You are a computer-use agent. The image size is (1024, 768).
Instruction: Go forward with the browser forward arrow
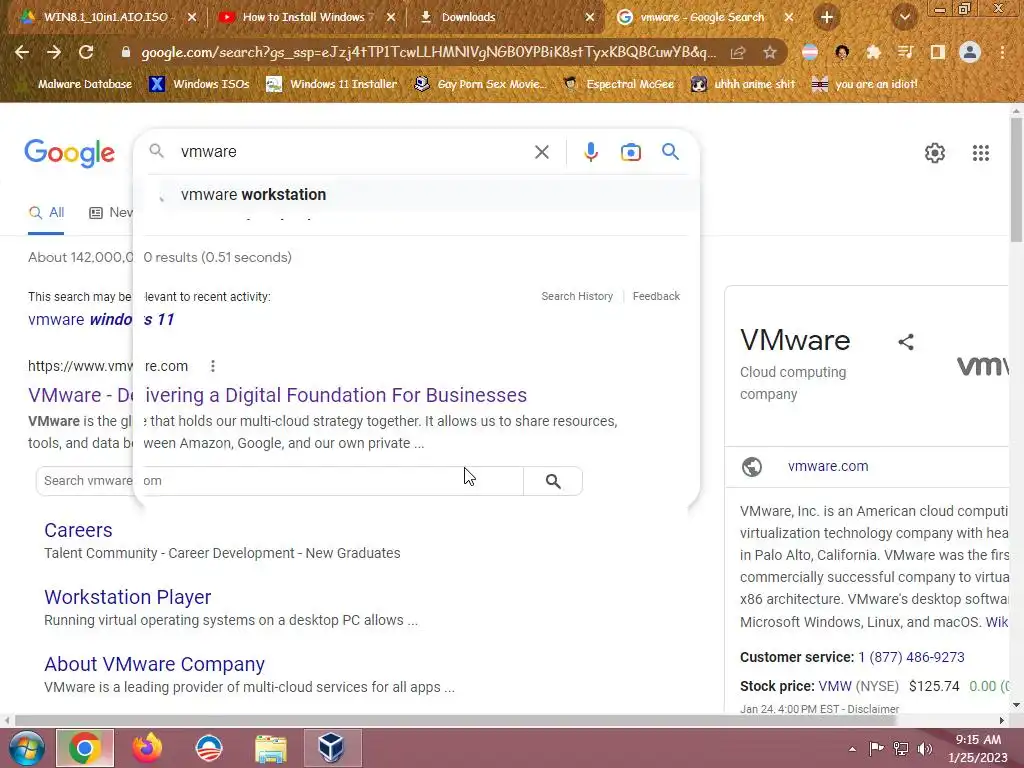(54, 52)
